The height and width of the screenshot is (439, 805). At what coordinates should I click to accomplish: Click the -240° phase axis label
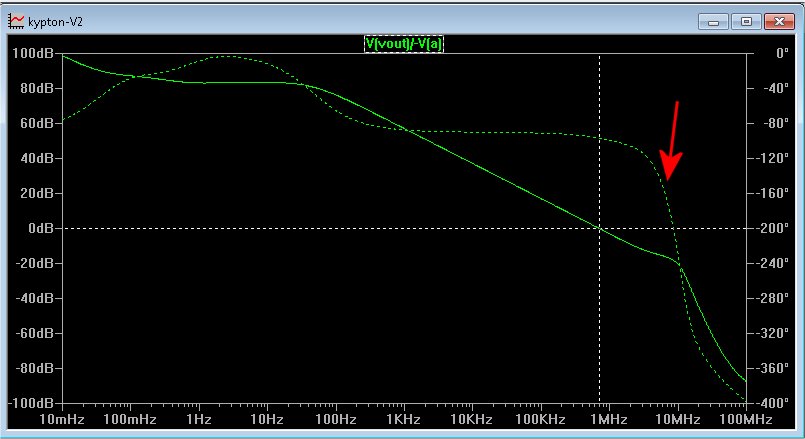pyautogui.click(x=772, y=263)
